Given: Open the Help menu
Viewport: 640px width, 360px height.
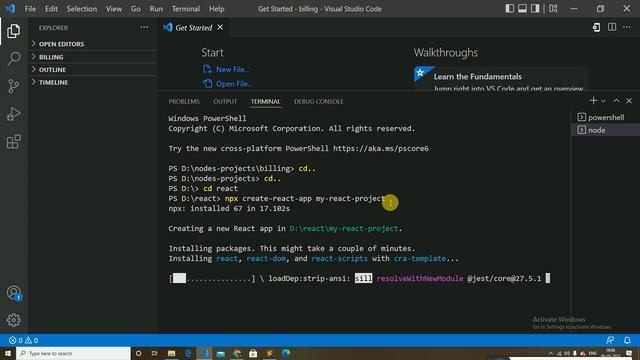Looking at the screenshot, I should (216, 9).
